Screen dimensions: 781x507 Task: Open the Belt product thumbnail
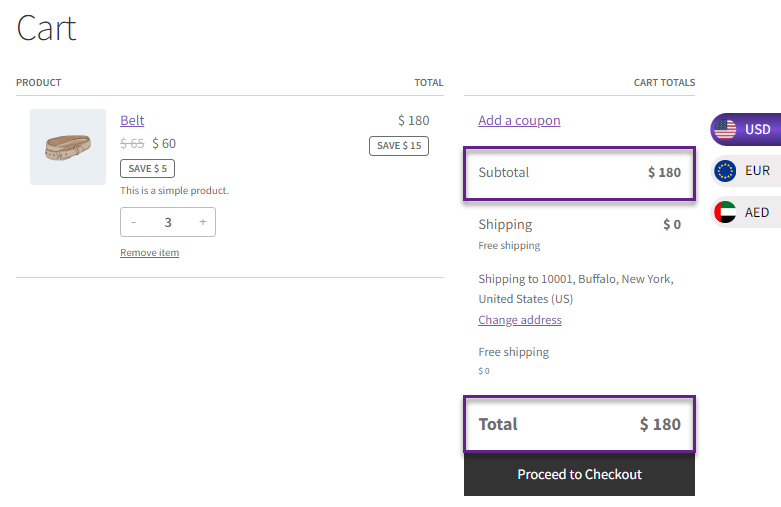[68, 147]
